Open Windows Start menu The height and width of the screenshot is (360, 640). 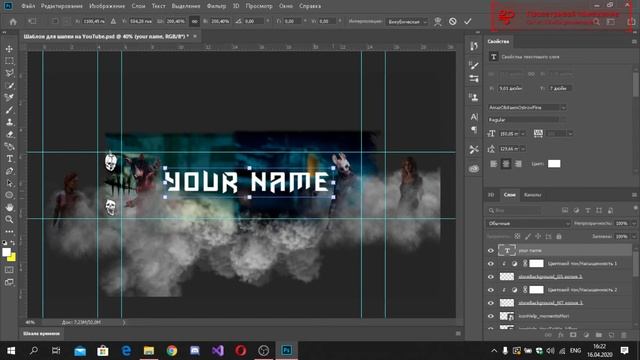(x=11, y=350)
